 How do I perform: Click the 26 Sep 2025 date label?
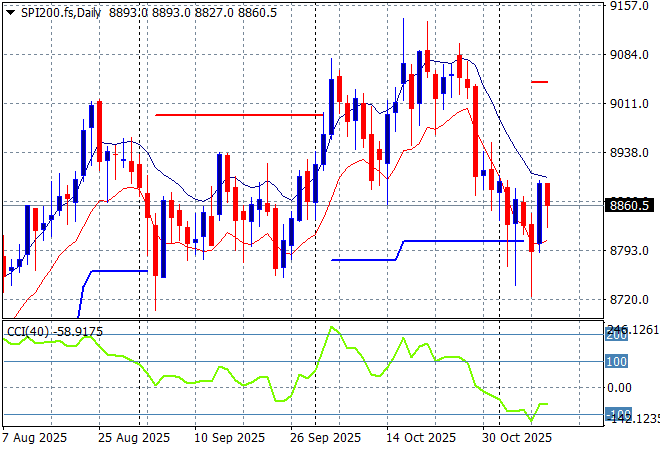click(325, 438)
